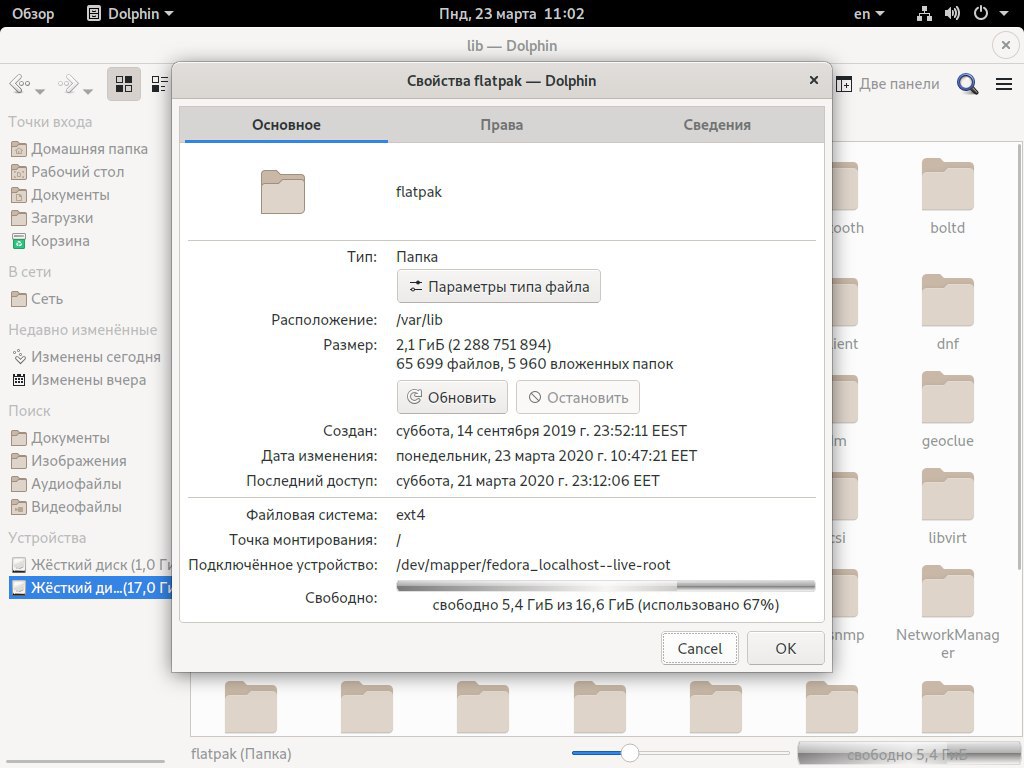Open the date and time clock menu
1024x768 pixels.
point(511,14)
